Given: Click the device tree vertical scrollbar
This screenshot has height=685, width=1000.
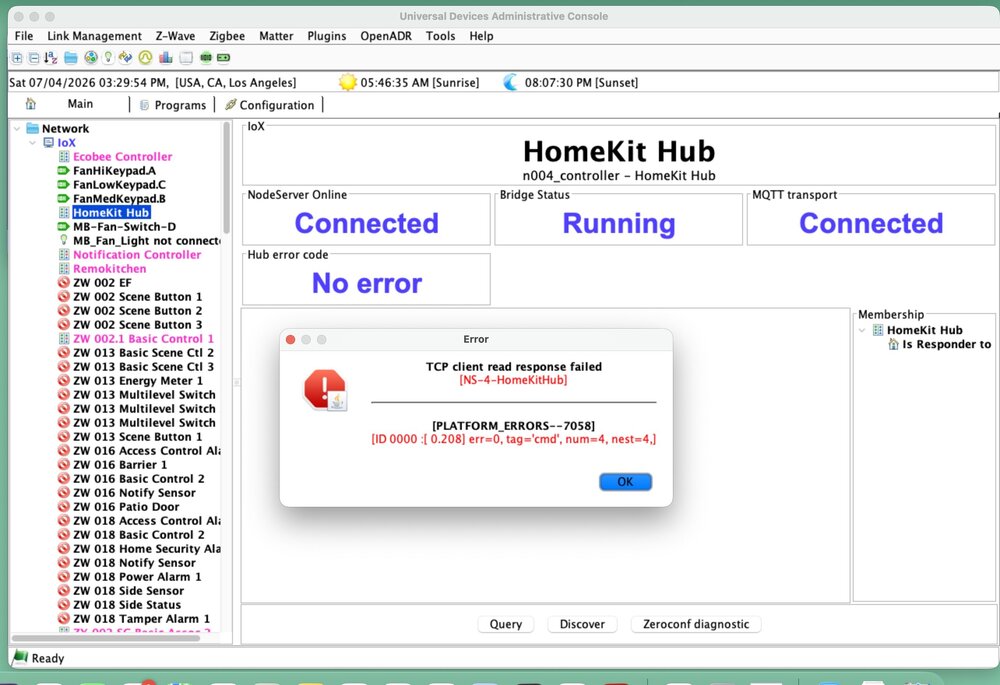Looking at the screenshot, I should (x=226, y=179).
